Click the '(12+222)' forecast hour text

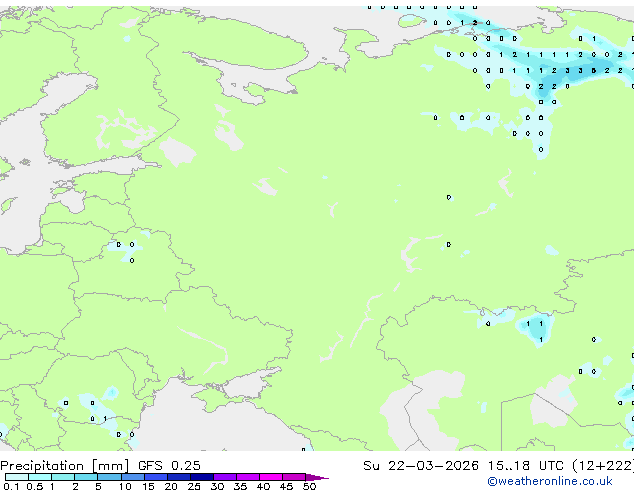[603, 466]
